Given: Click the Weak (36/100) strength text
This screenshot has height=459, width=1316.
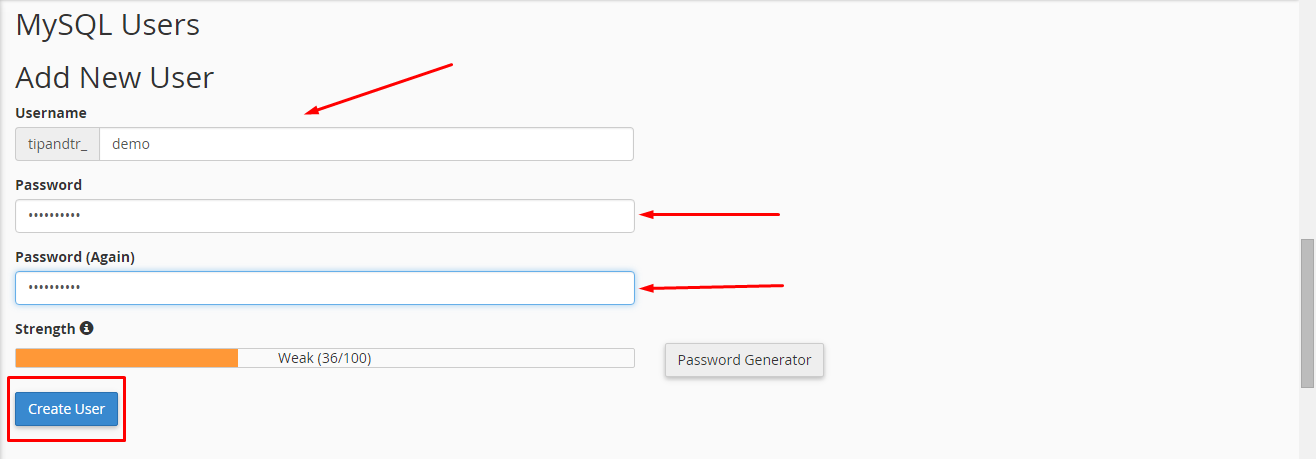Looking at the screenshot, I should click(325, 358).
